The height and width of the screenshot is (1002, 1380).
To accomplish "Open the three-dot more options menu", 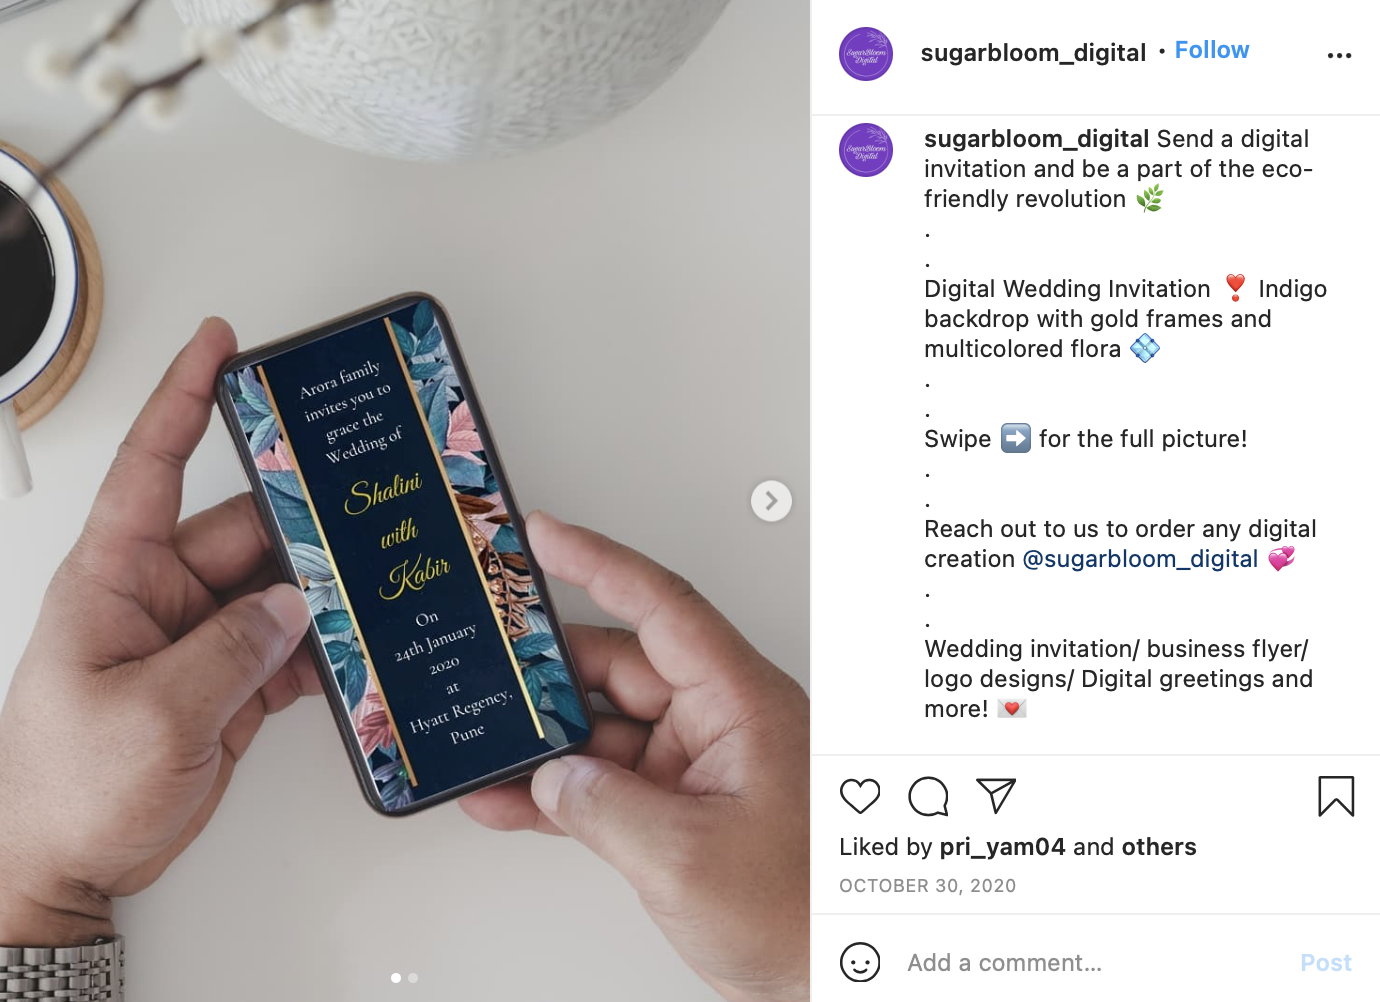I will point(1339,55).
